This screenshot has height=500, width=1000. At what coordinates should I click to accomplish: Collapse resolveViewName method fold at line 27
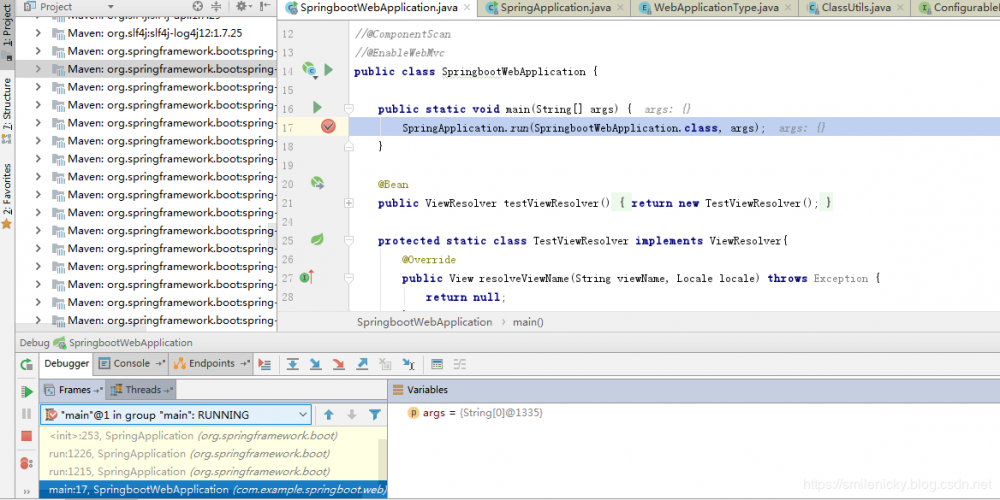click(x=349, y=278)
